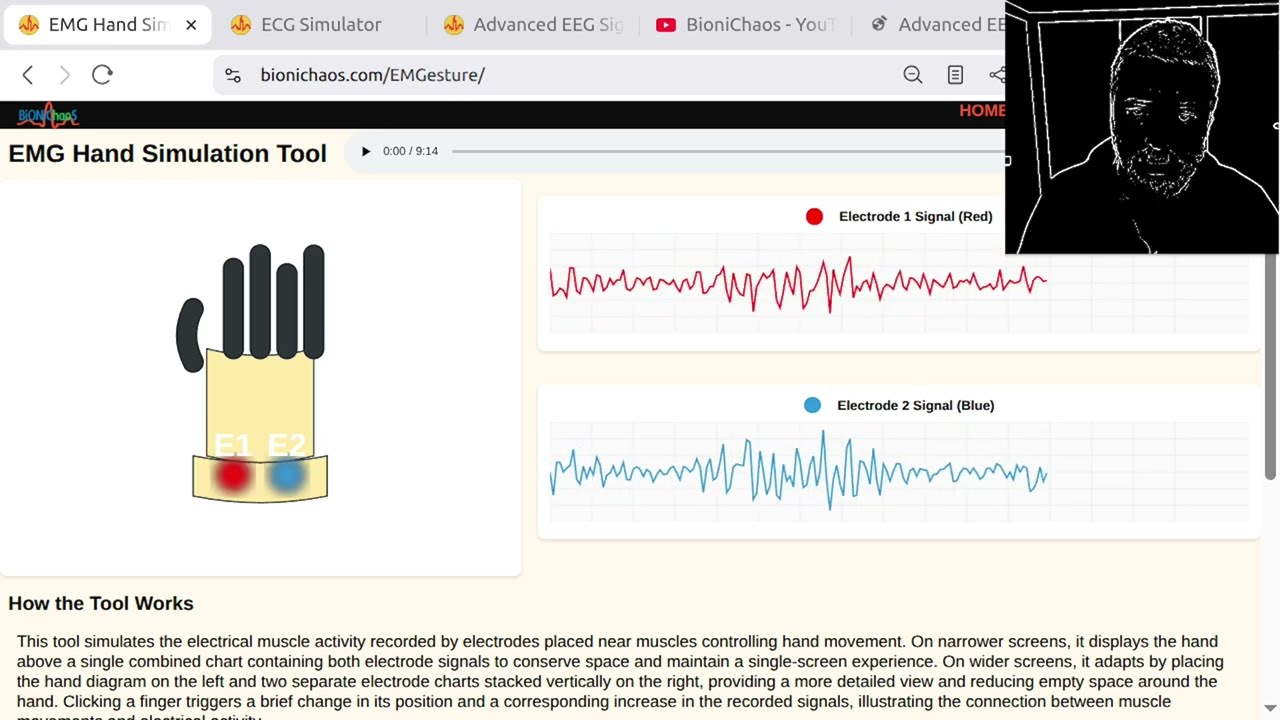Click the index finger of the hand
The image size is (1280, 720).
click(x=233, y=308)
